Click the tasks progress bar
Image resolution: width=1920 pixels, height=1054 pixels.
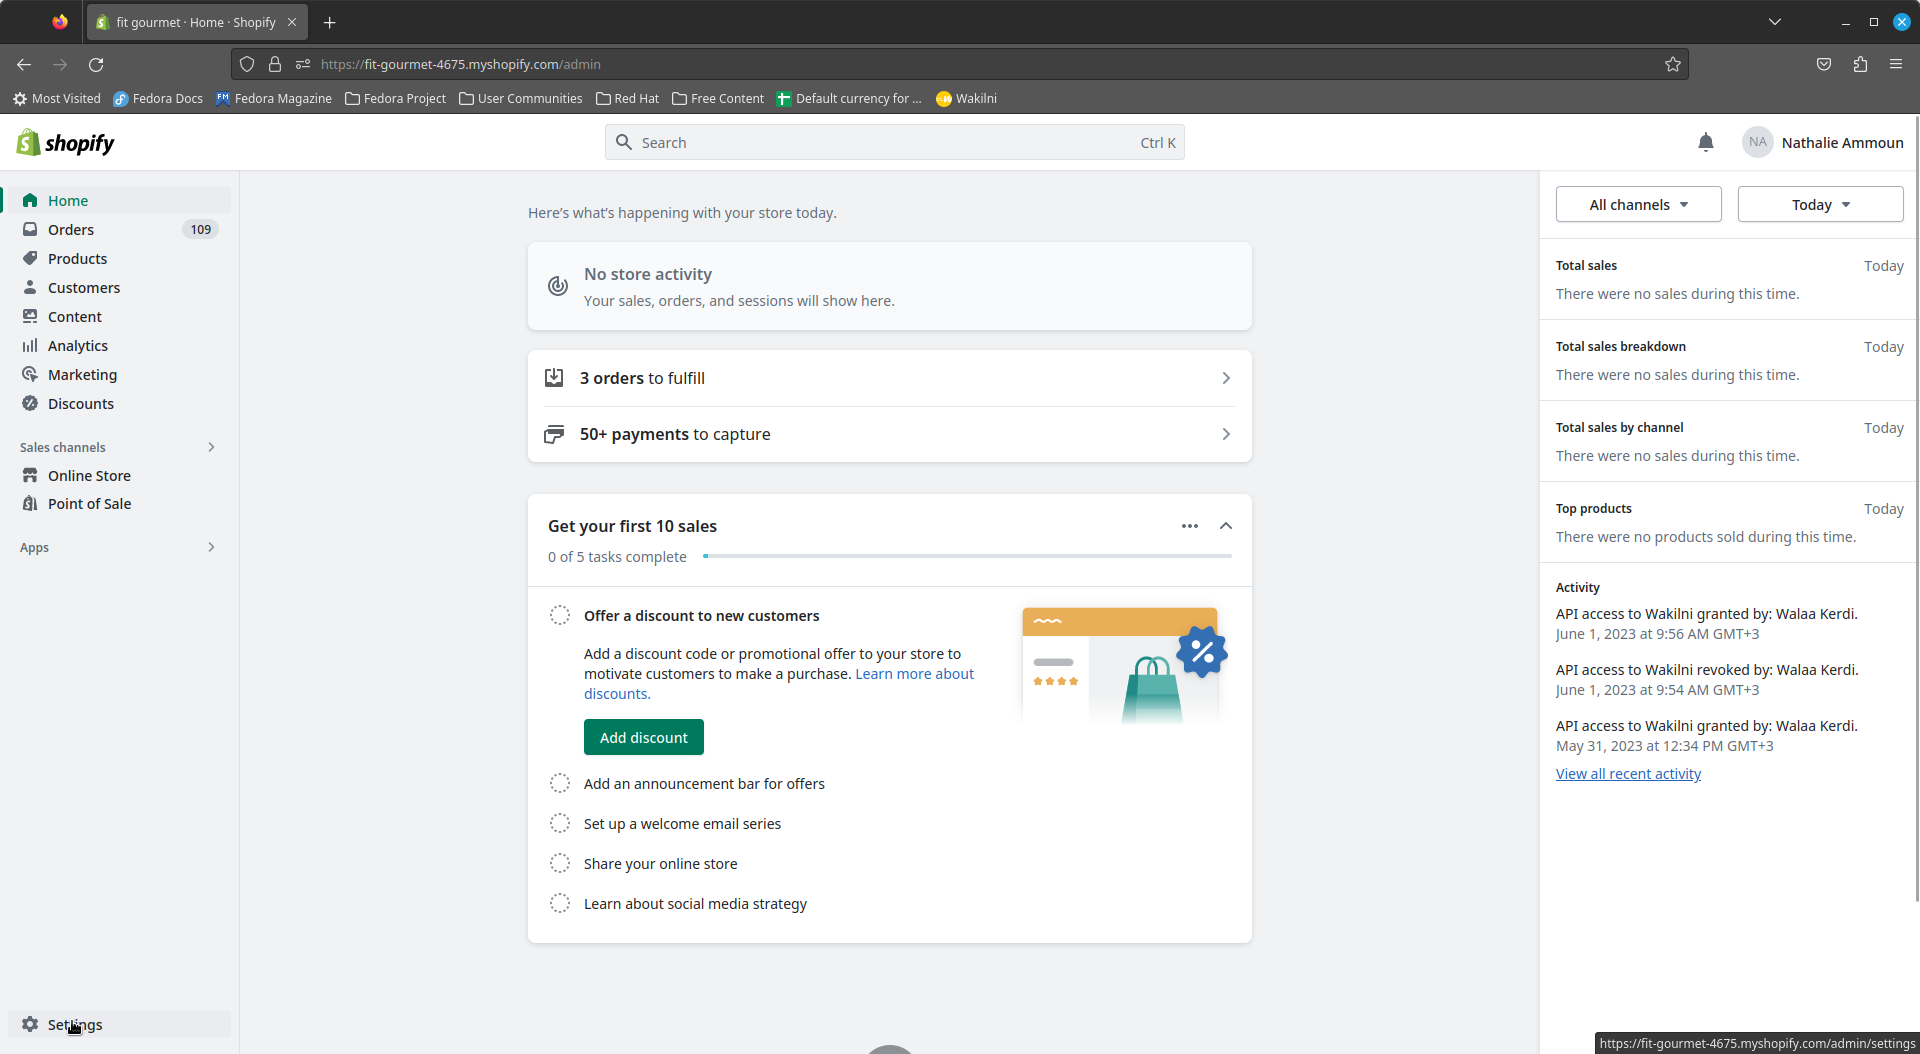pos(967,556)
